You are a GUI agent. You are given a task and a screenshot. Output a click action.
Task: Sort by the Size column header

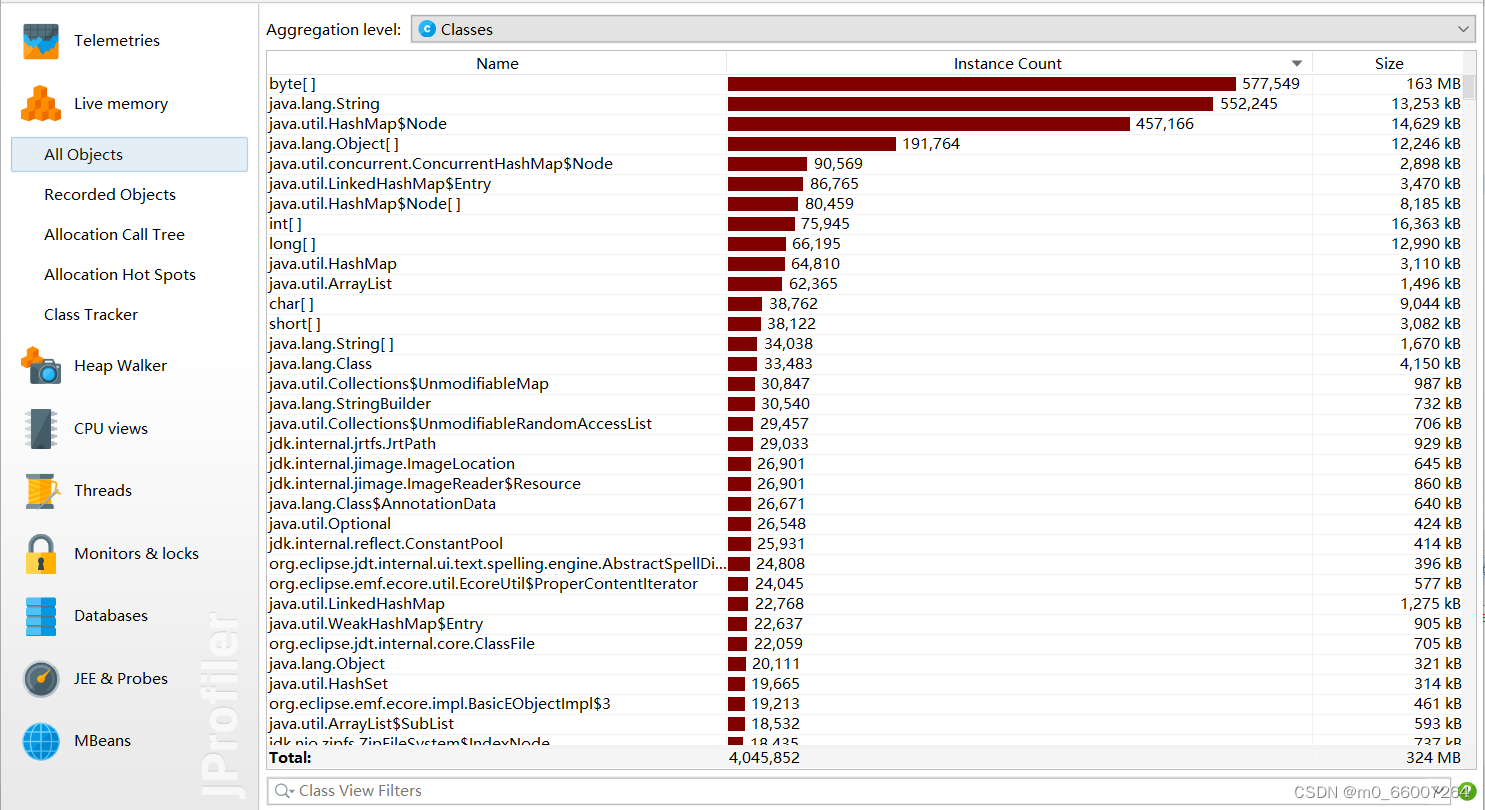[x=1388, y=63]
